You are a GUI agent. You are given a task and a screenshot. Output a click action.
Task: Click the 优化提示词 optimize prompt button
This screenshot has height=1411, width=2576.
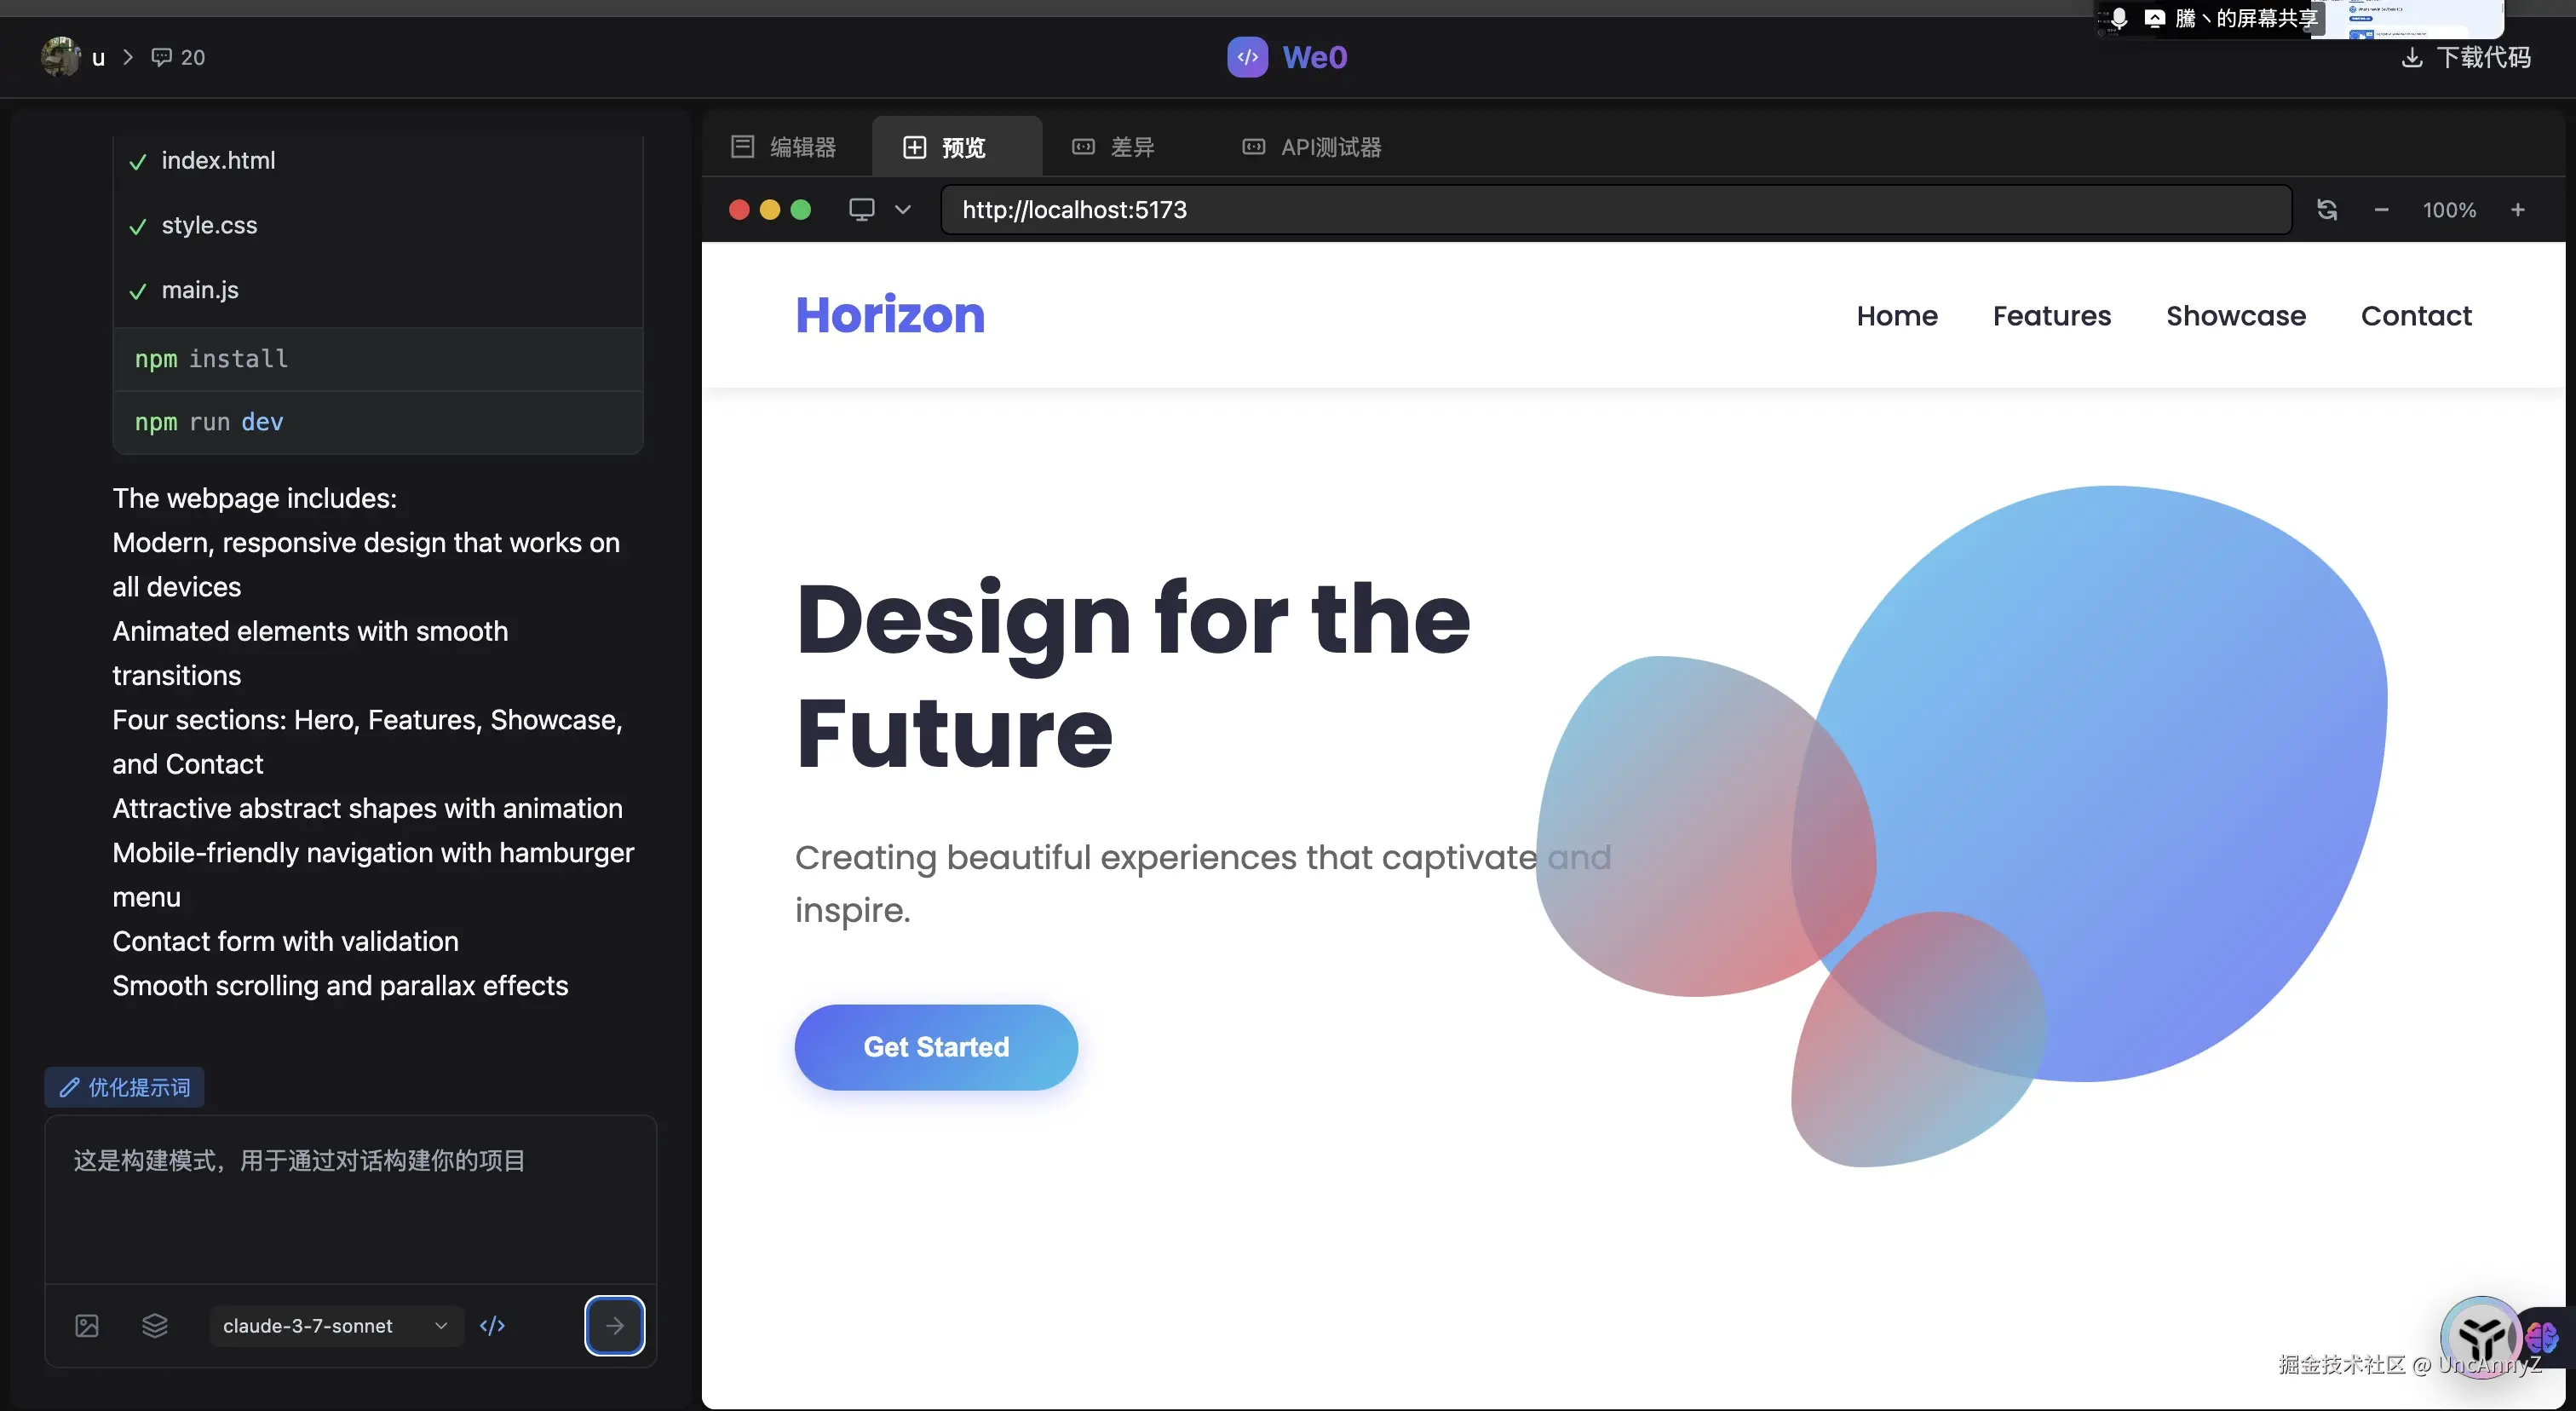pyautogui.click(x=125, y=1087)
